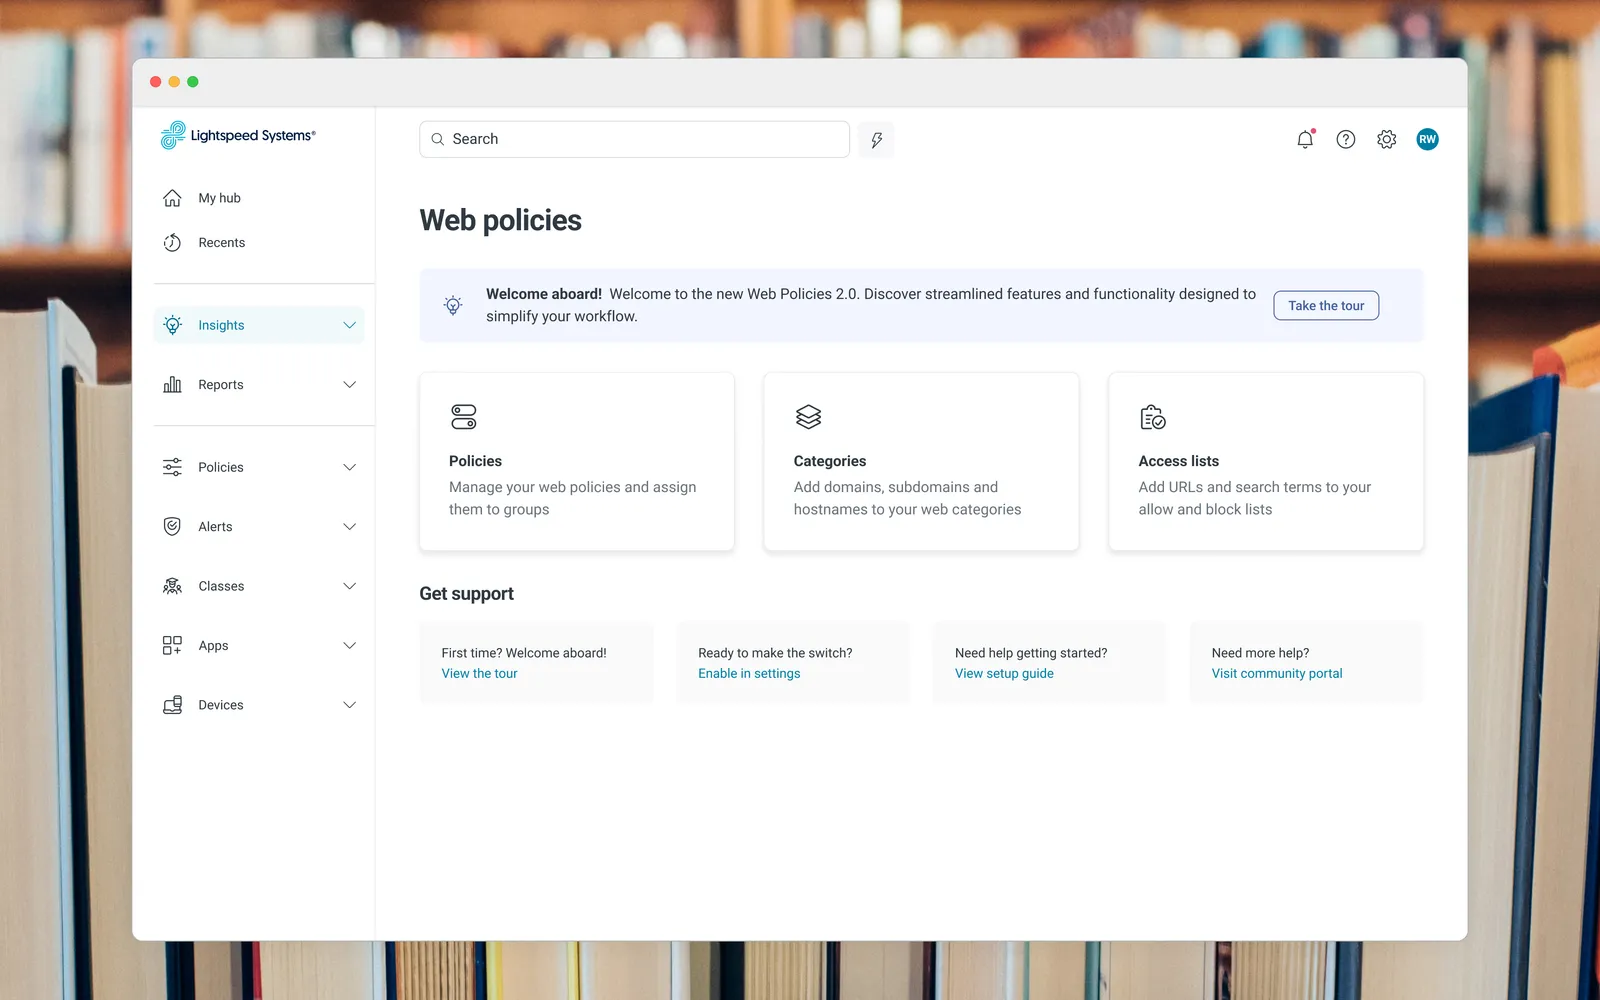The height and width of the screenshot is (1000, 1600).
Task: Open the Access lists card title
Action: (1178, 461)
